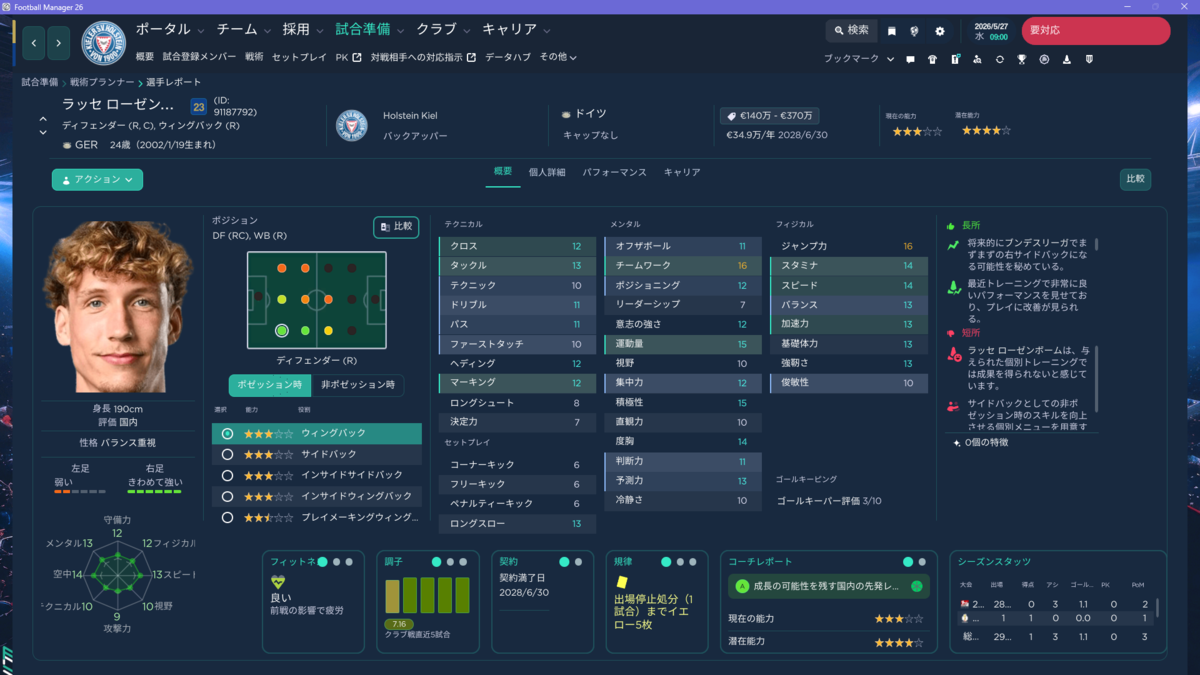The height and width of the screenshot is (675, 1200).
Task: Click the 比較 button in ポジション panel
Action: pyautogui.click(x=396, y=227)
